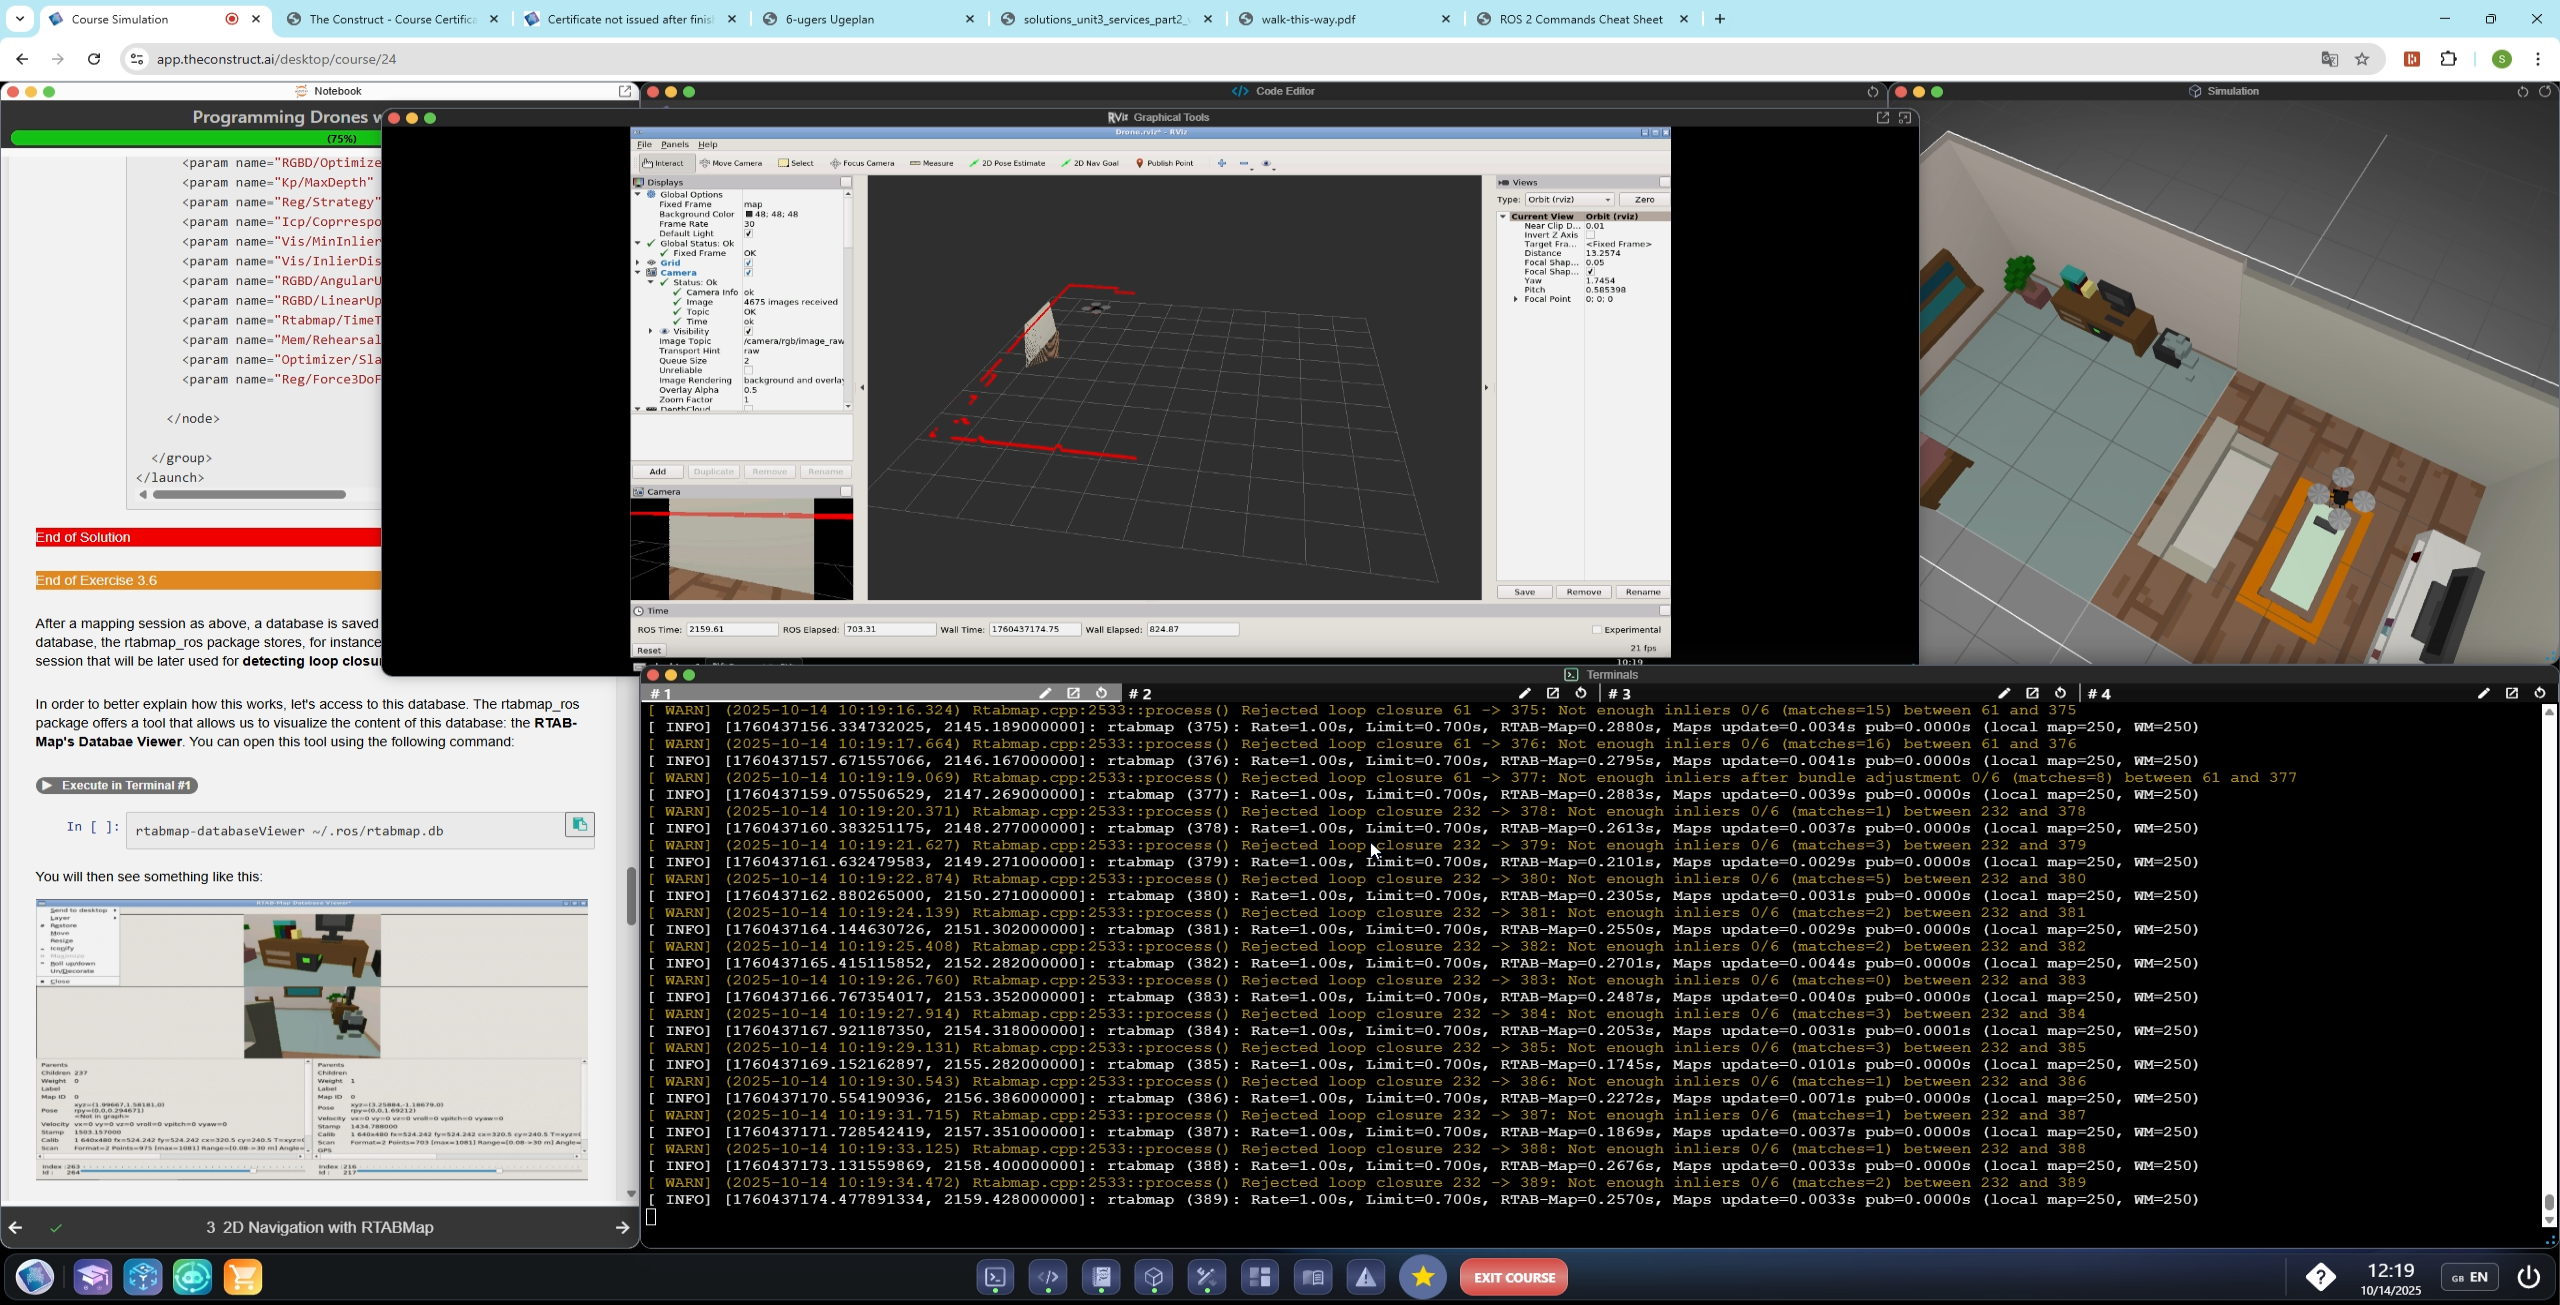
Task: Click the yellow star rating button
Action: (1422, 1277)
